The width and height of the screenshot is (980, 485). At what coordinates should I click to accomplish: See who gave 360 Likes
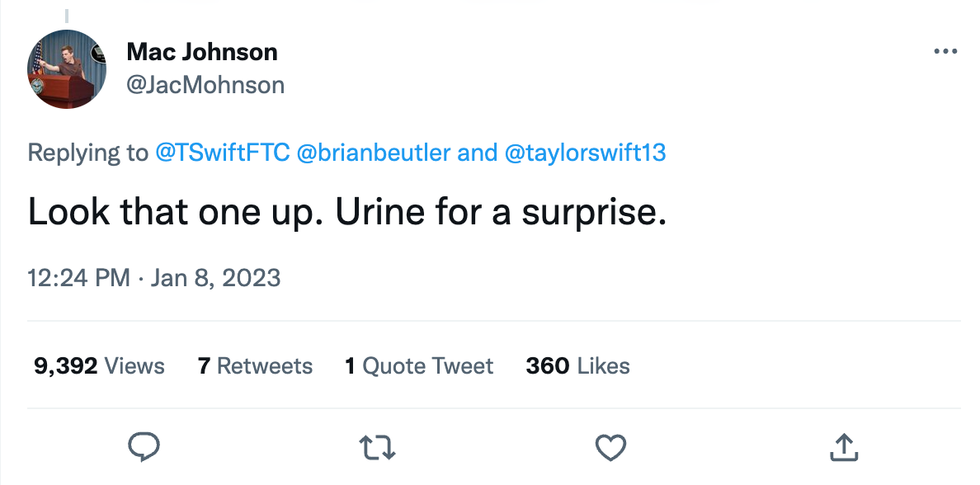click(x=577, y=366)
